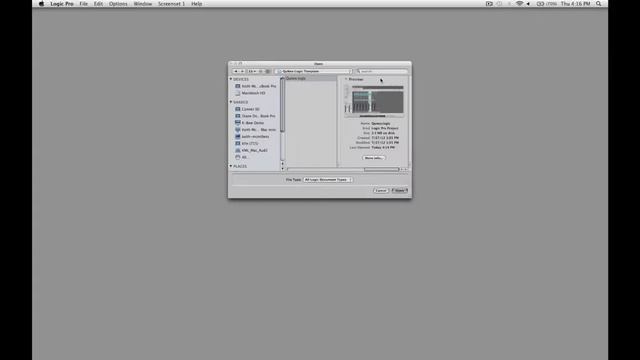Select the All… item in SHARED
The height and width of the screenshot is (360, 640).
241,157
